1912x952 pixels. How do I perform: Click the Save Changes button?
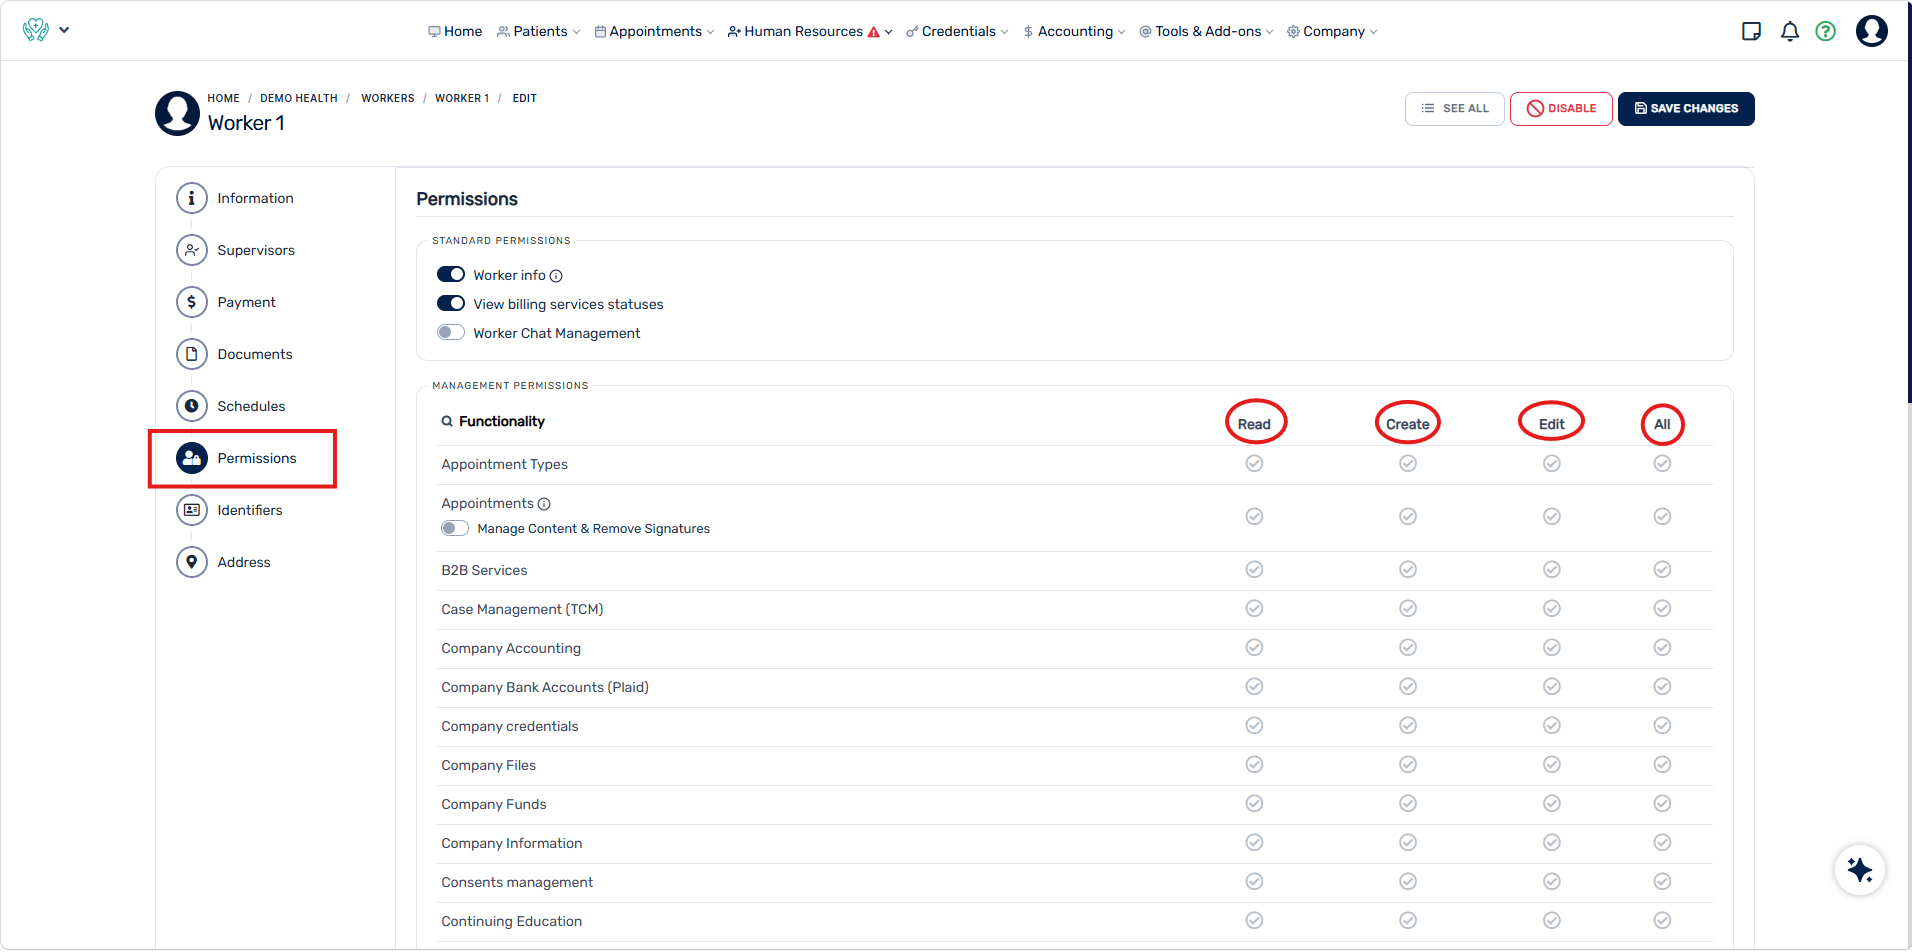tap(1686, 108)
